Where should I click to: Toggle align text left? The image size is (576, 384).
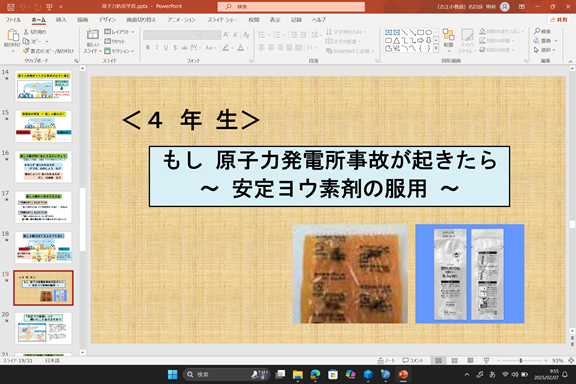click(x=262, y=48)
